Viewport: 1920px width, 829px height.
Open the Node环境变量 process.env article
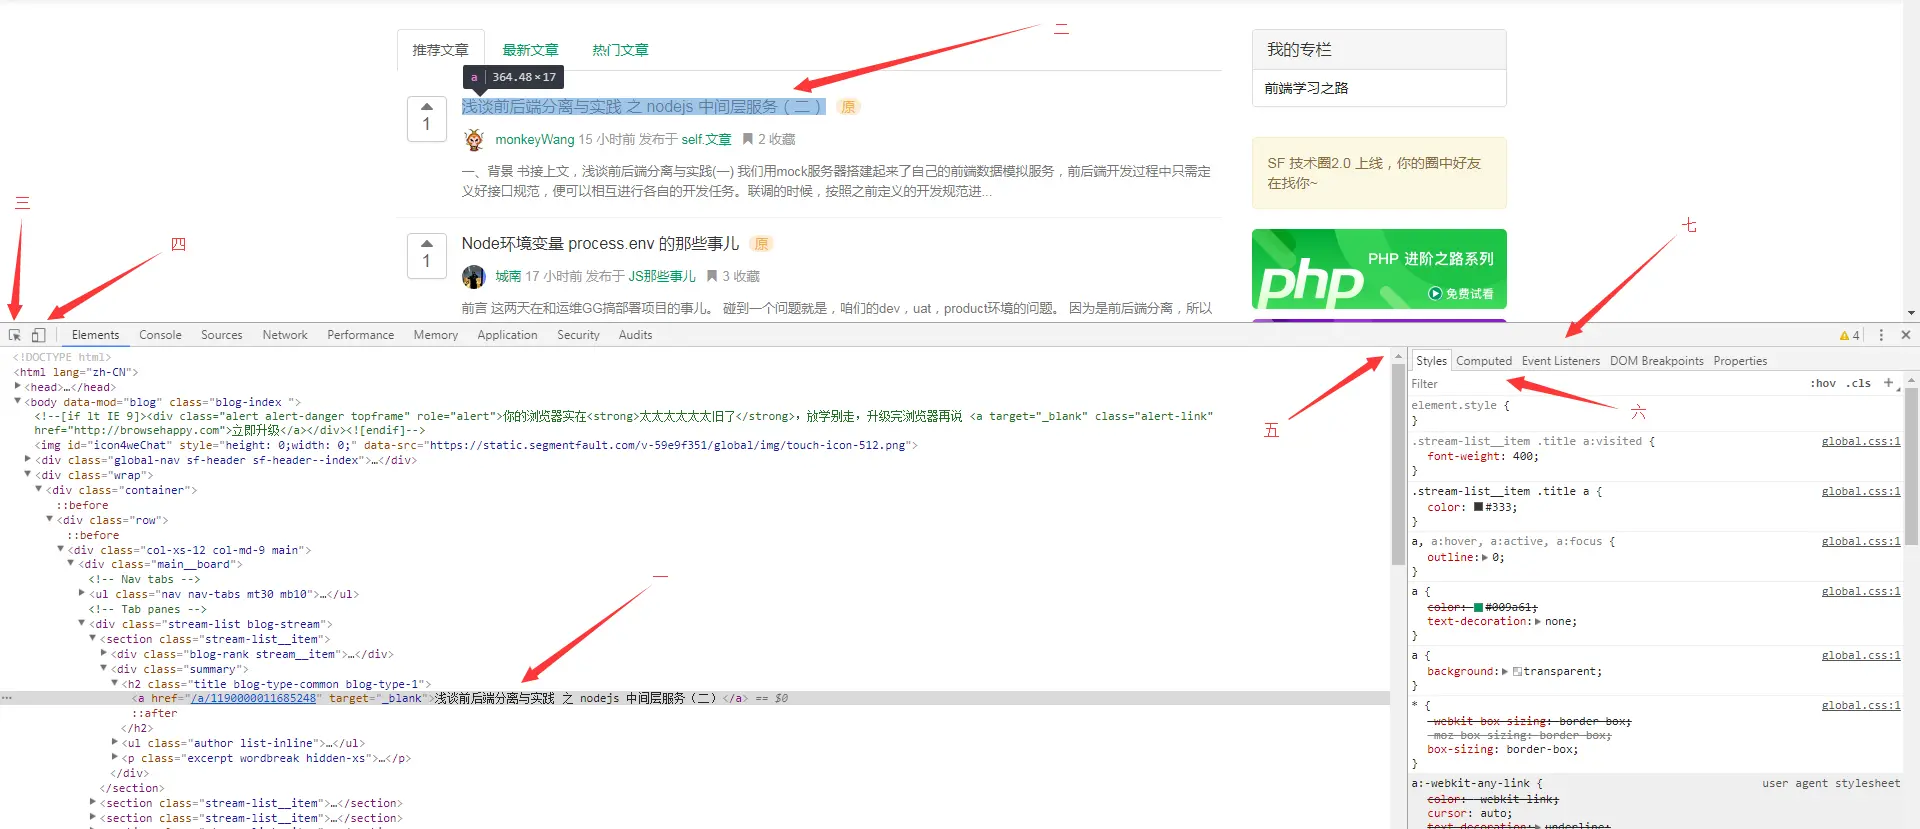click(x=600, y=244)
